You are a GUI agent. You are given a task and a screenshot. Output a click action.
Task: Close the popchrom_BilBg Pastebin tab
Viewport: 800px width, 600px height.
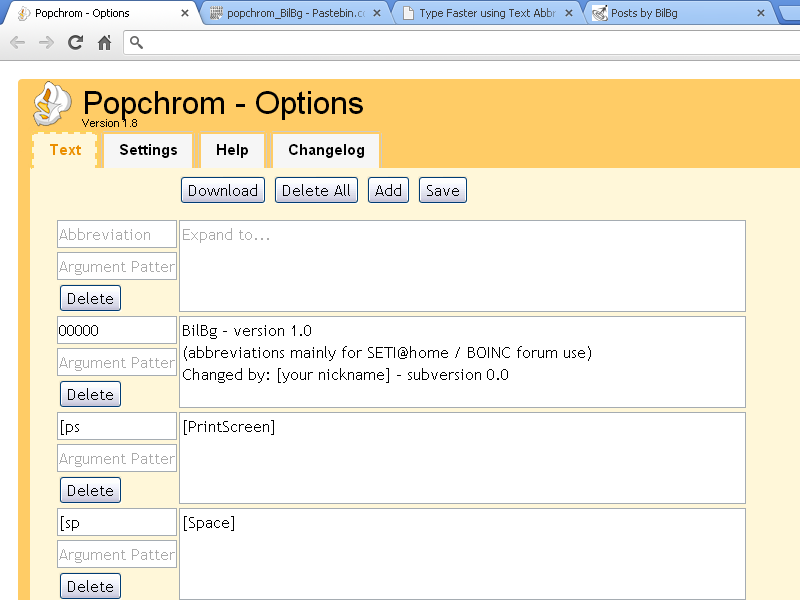click(x=377, y=13)
